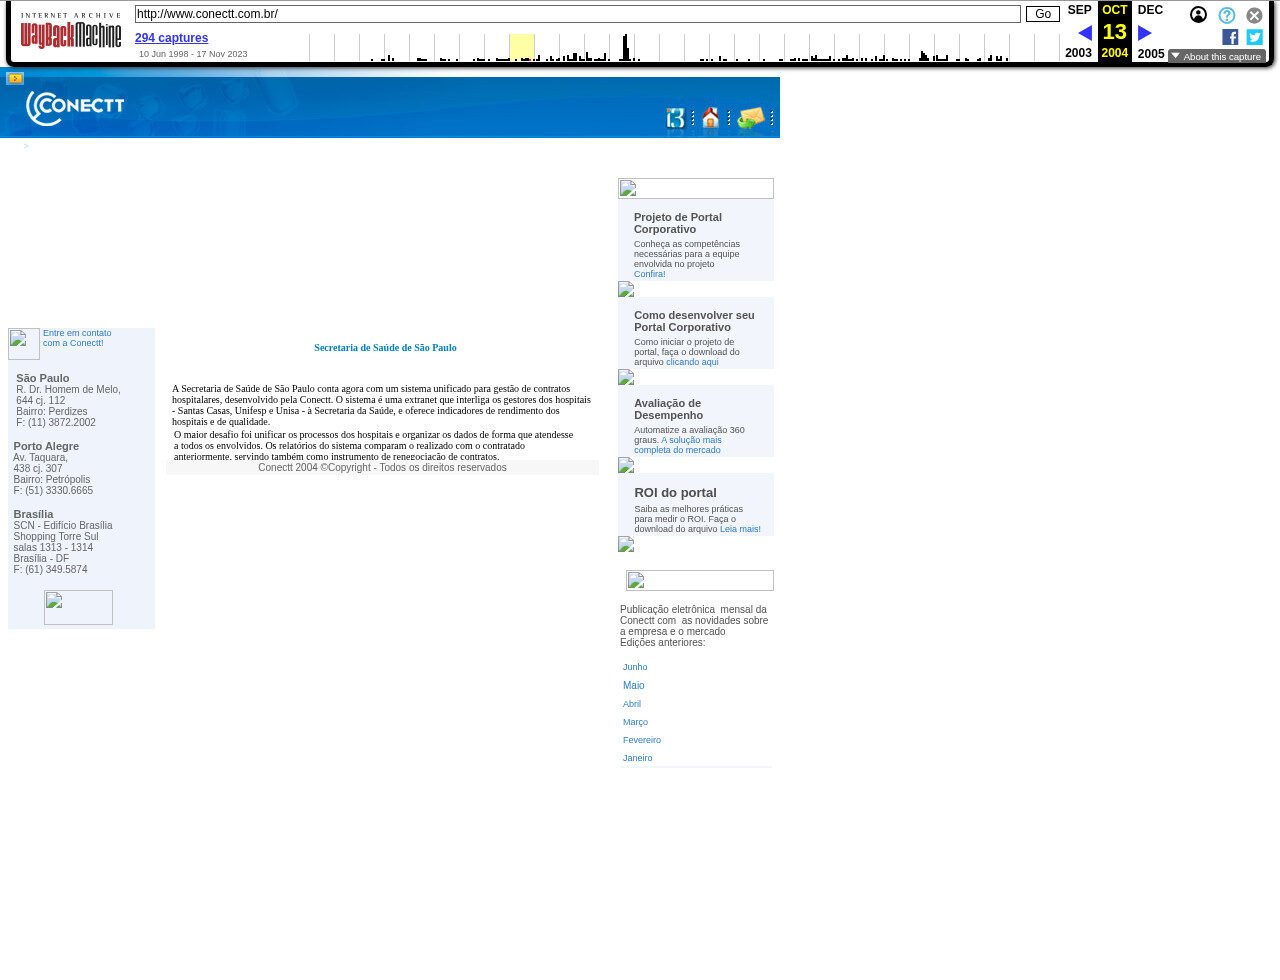Click the Wayback Machine logo

[x=70, y=31]
